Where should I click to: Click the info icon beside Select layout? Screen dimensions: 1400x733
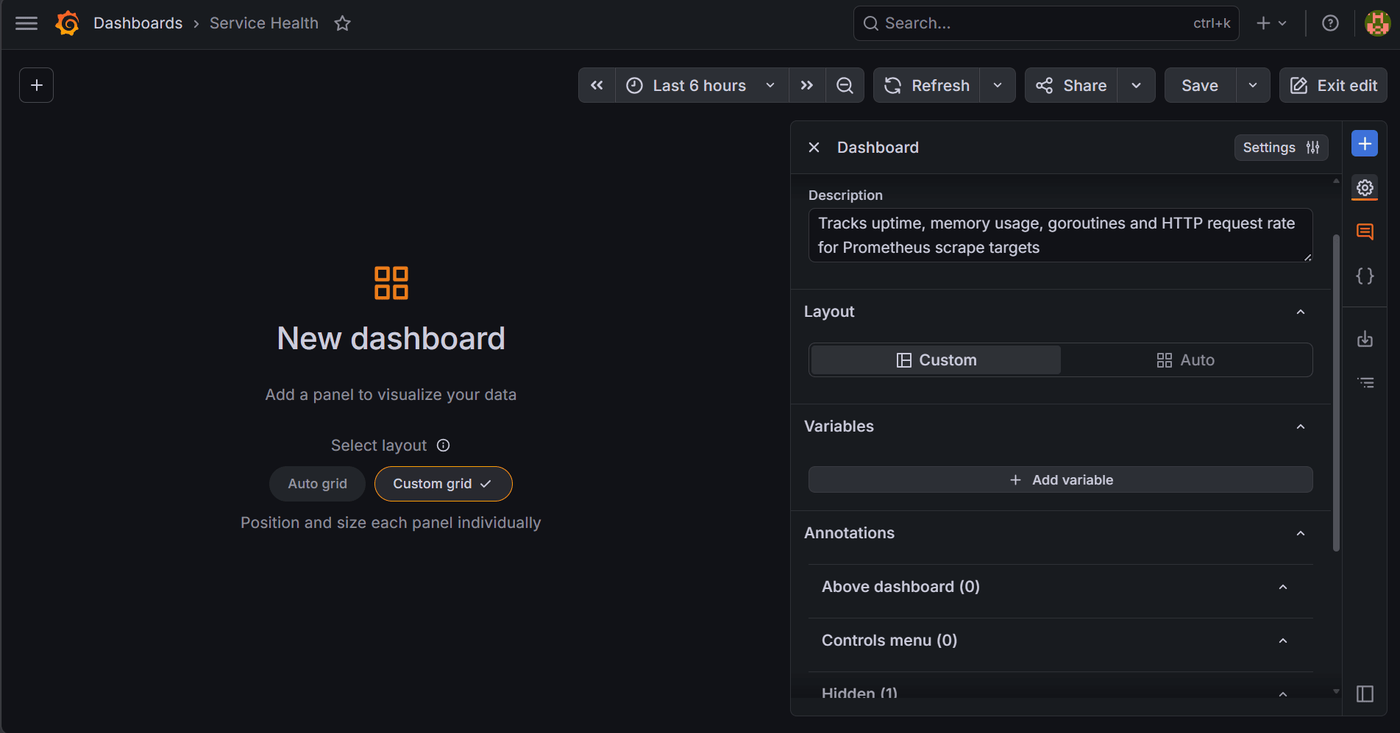[443, 446]
